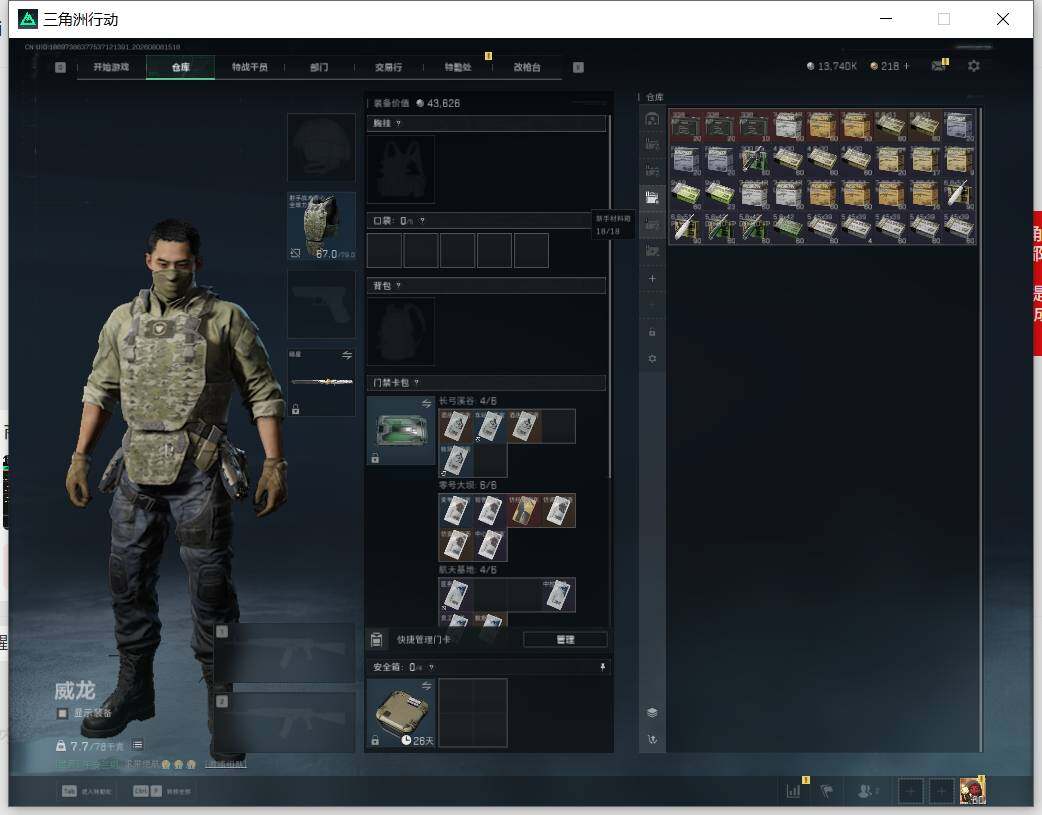
Task: Open the mail icon beside the settings gear
Action: click(x=938, y=66)
